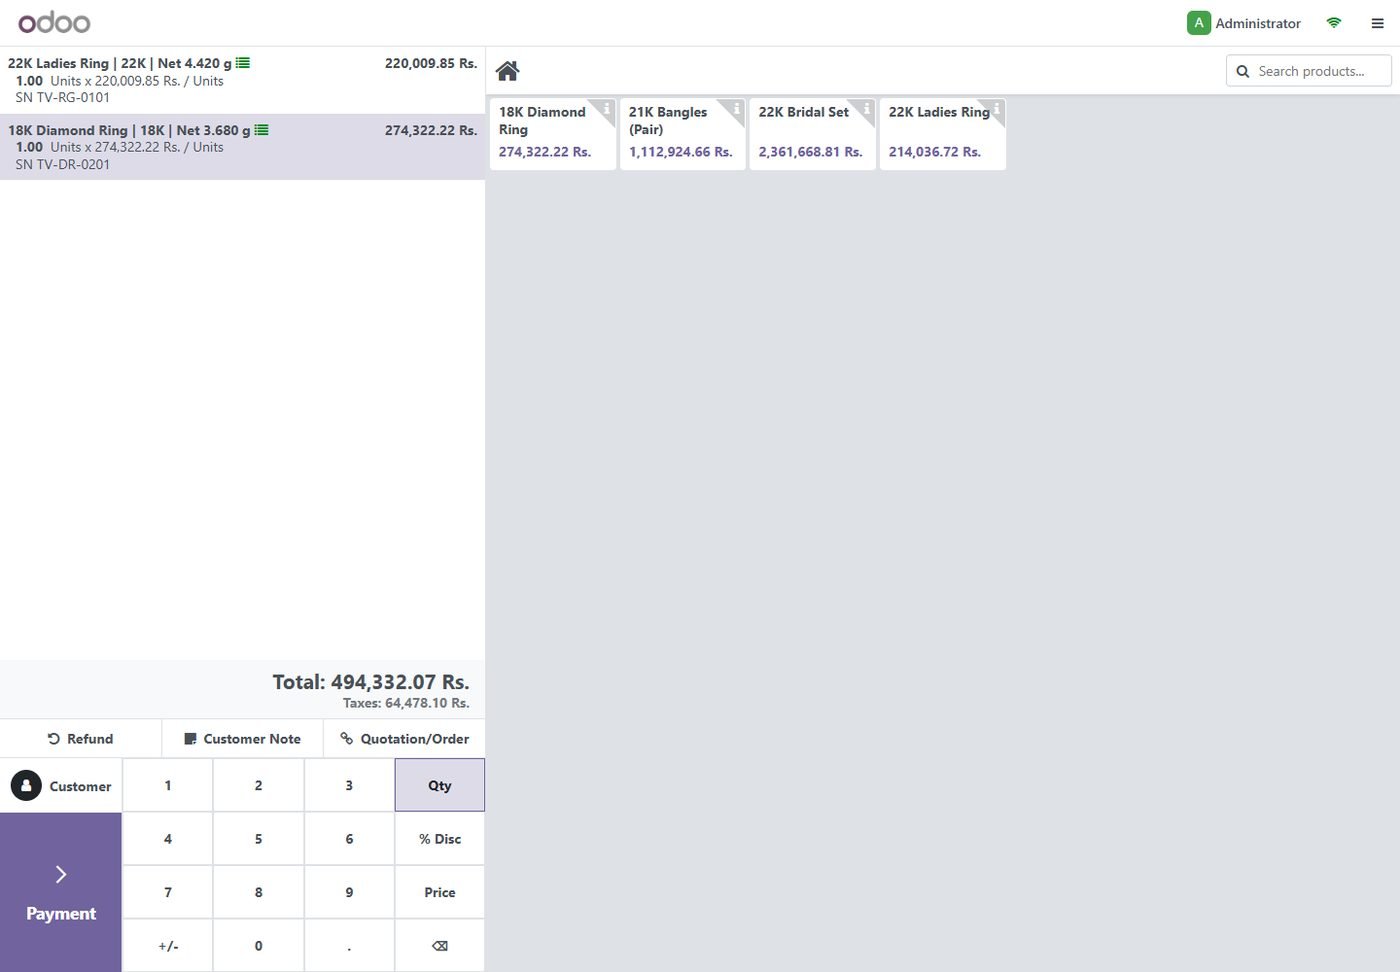Proceed to Payment
The image size is (1400, 972).
[x=61, y=892]
